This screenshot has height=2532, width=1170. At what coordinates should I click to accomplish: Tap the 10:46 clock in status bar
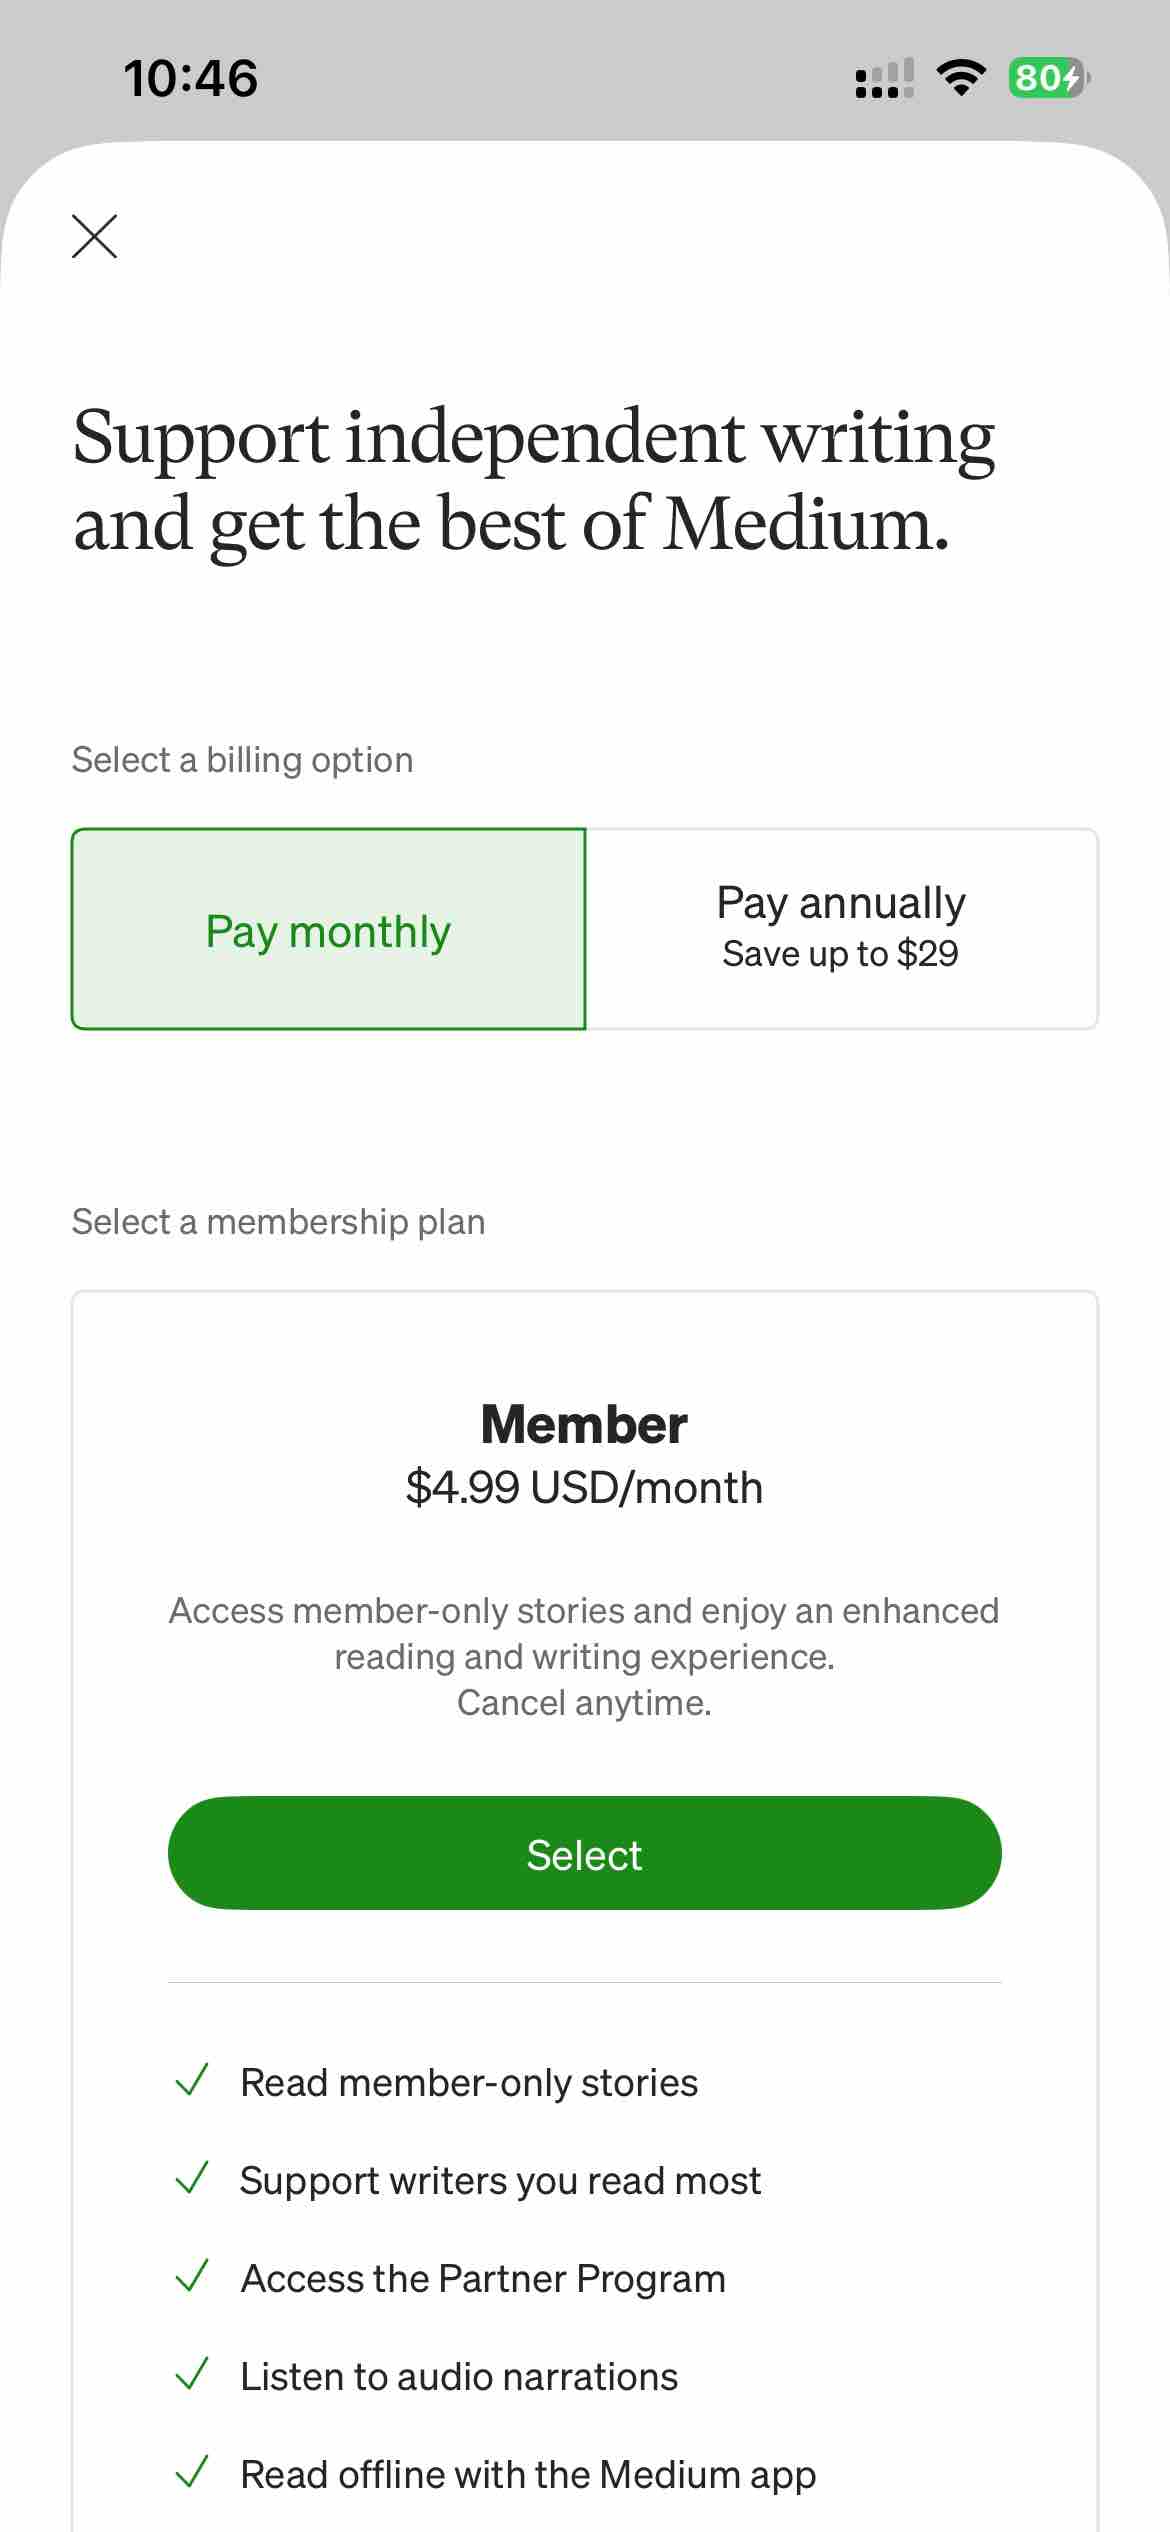pyautogui.click(x=190, y=78)
